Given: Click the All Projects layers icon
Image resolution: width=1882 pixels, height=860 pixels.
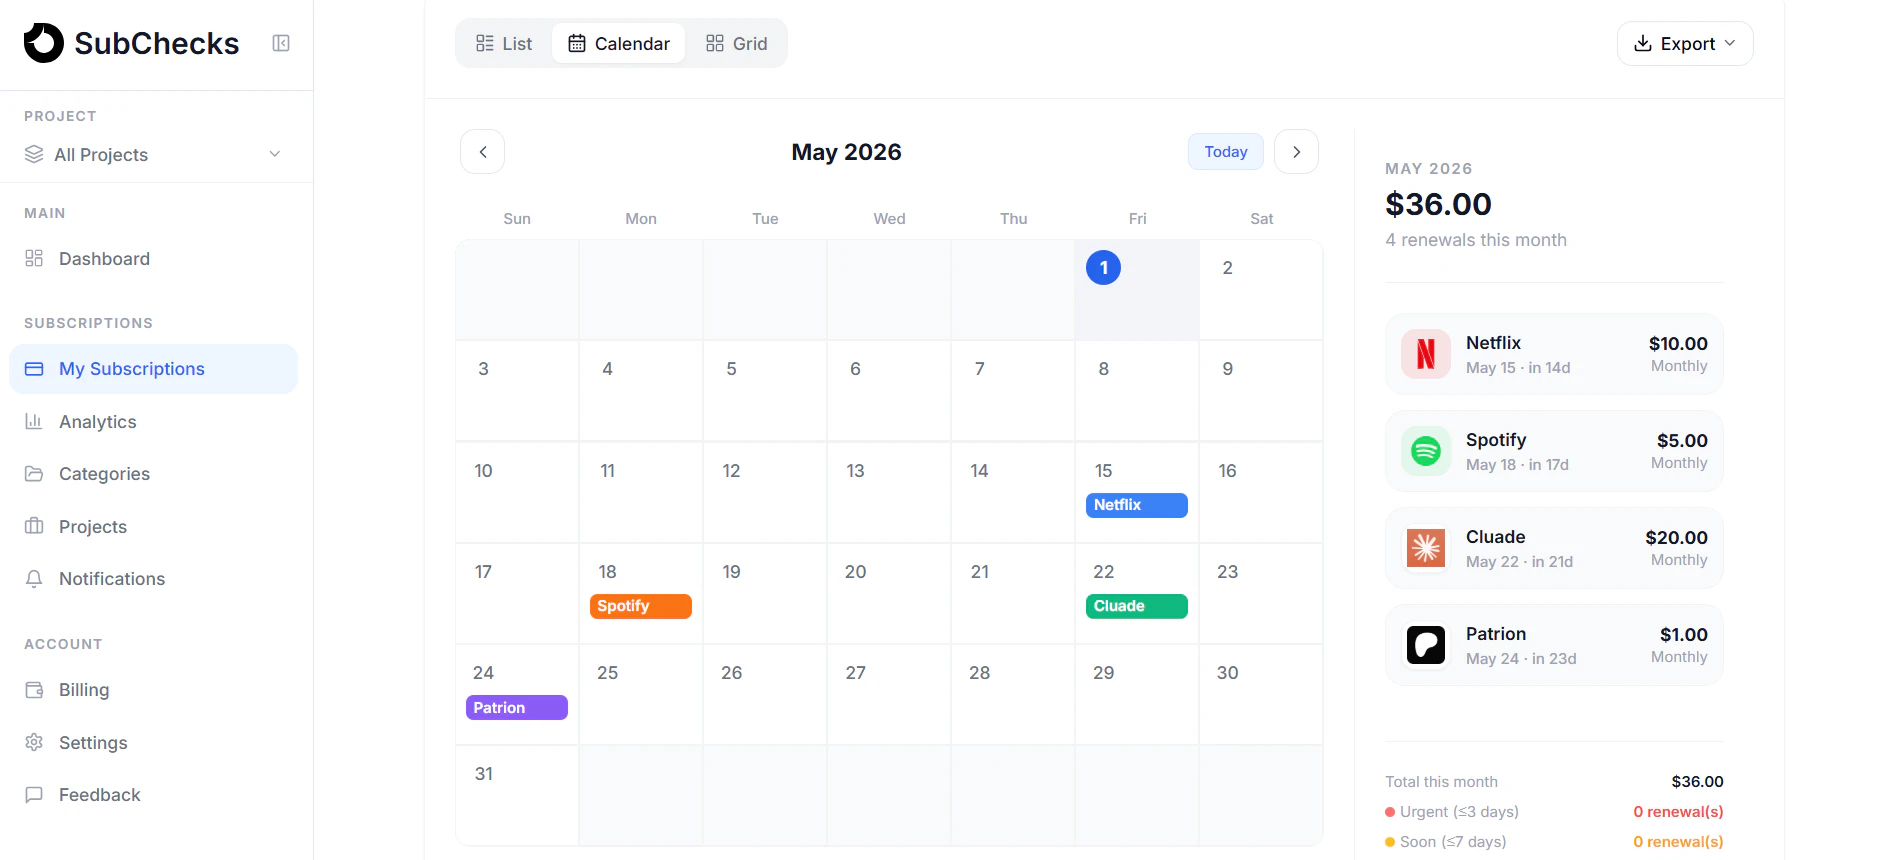Looking at the screenshot, I should pyautogui.click(x=34, y=154).
